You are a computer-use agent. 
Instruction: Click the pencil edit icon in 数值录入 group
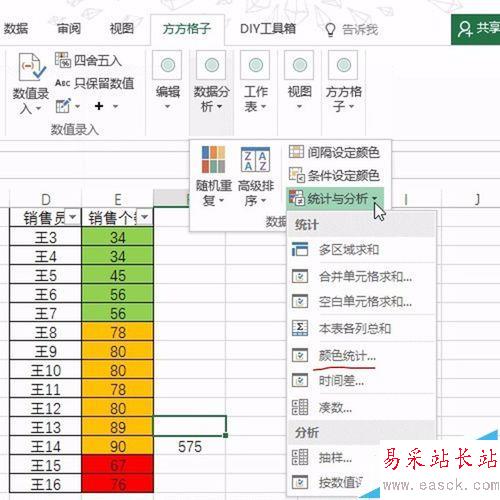pyautogui.click(x=63, y=106)
